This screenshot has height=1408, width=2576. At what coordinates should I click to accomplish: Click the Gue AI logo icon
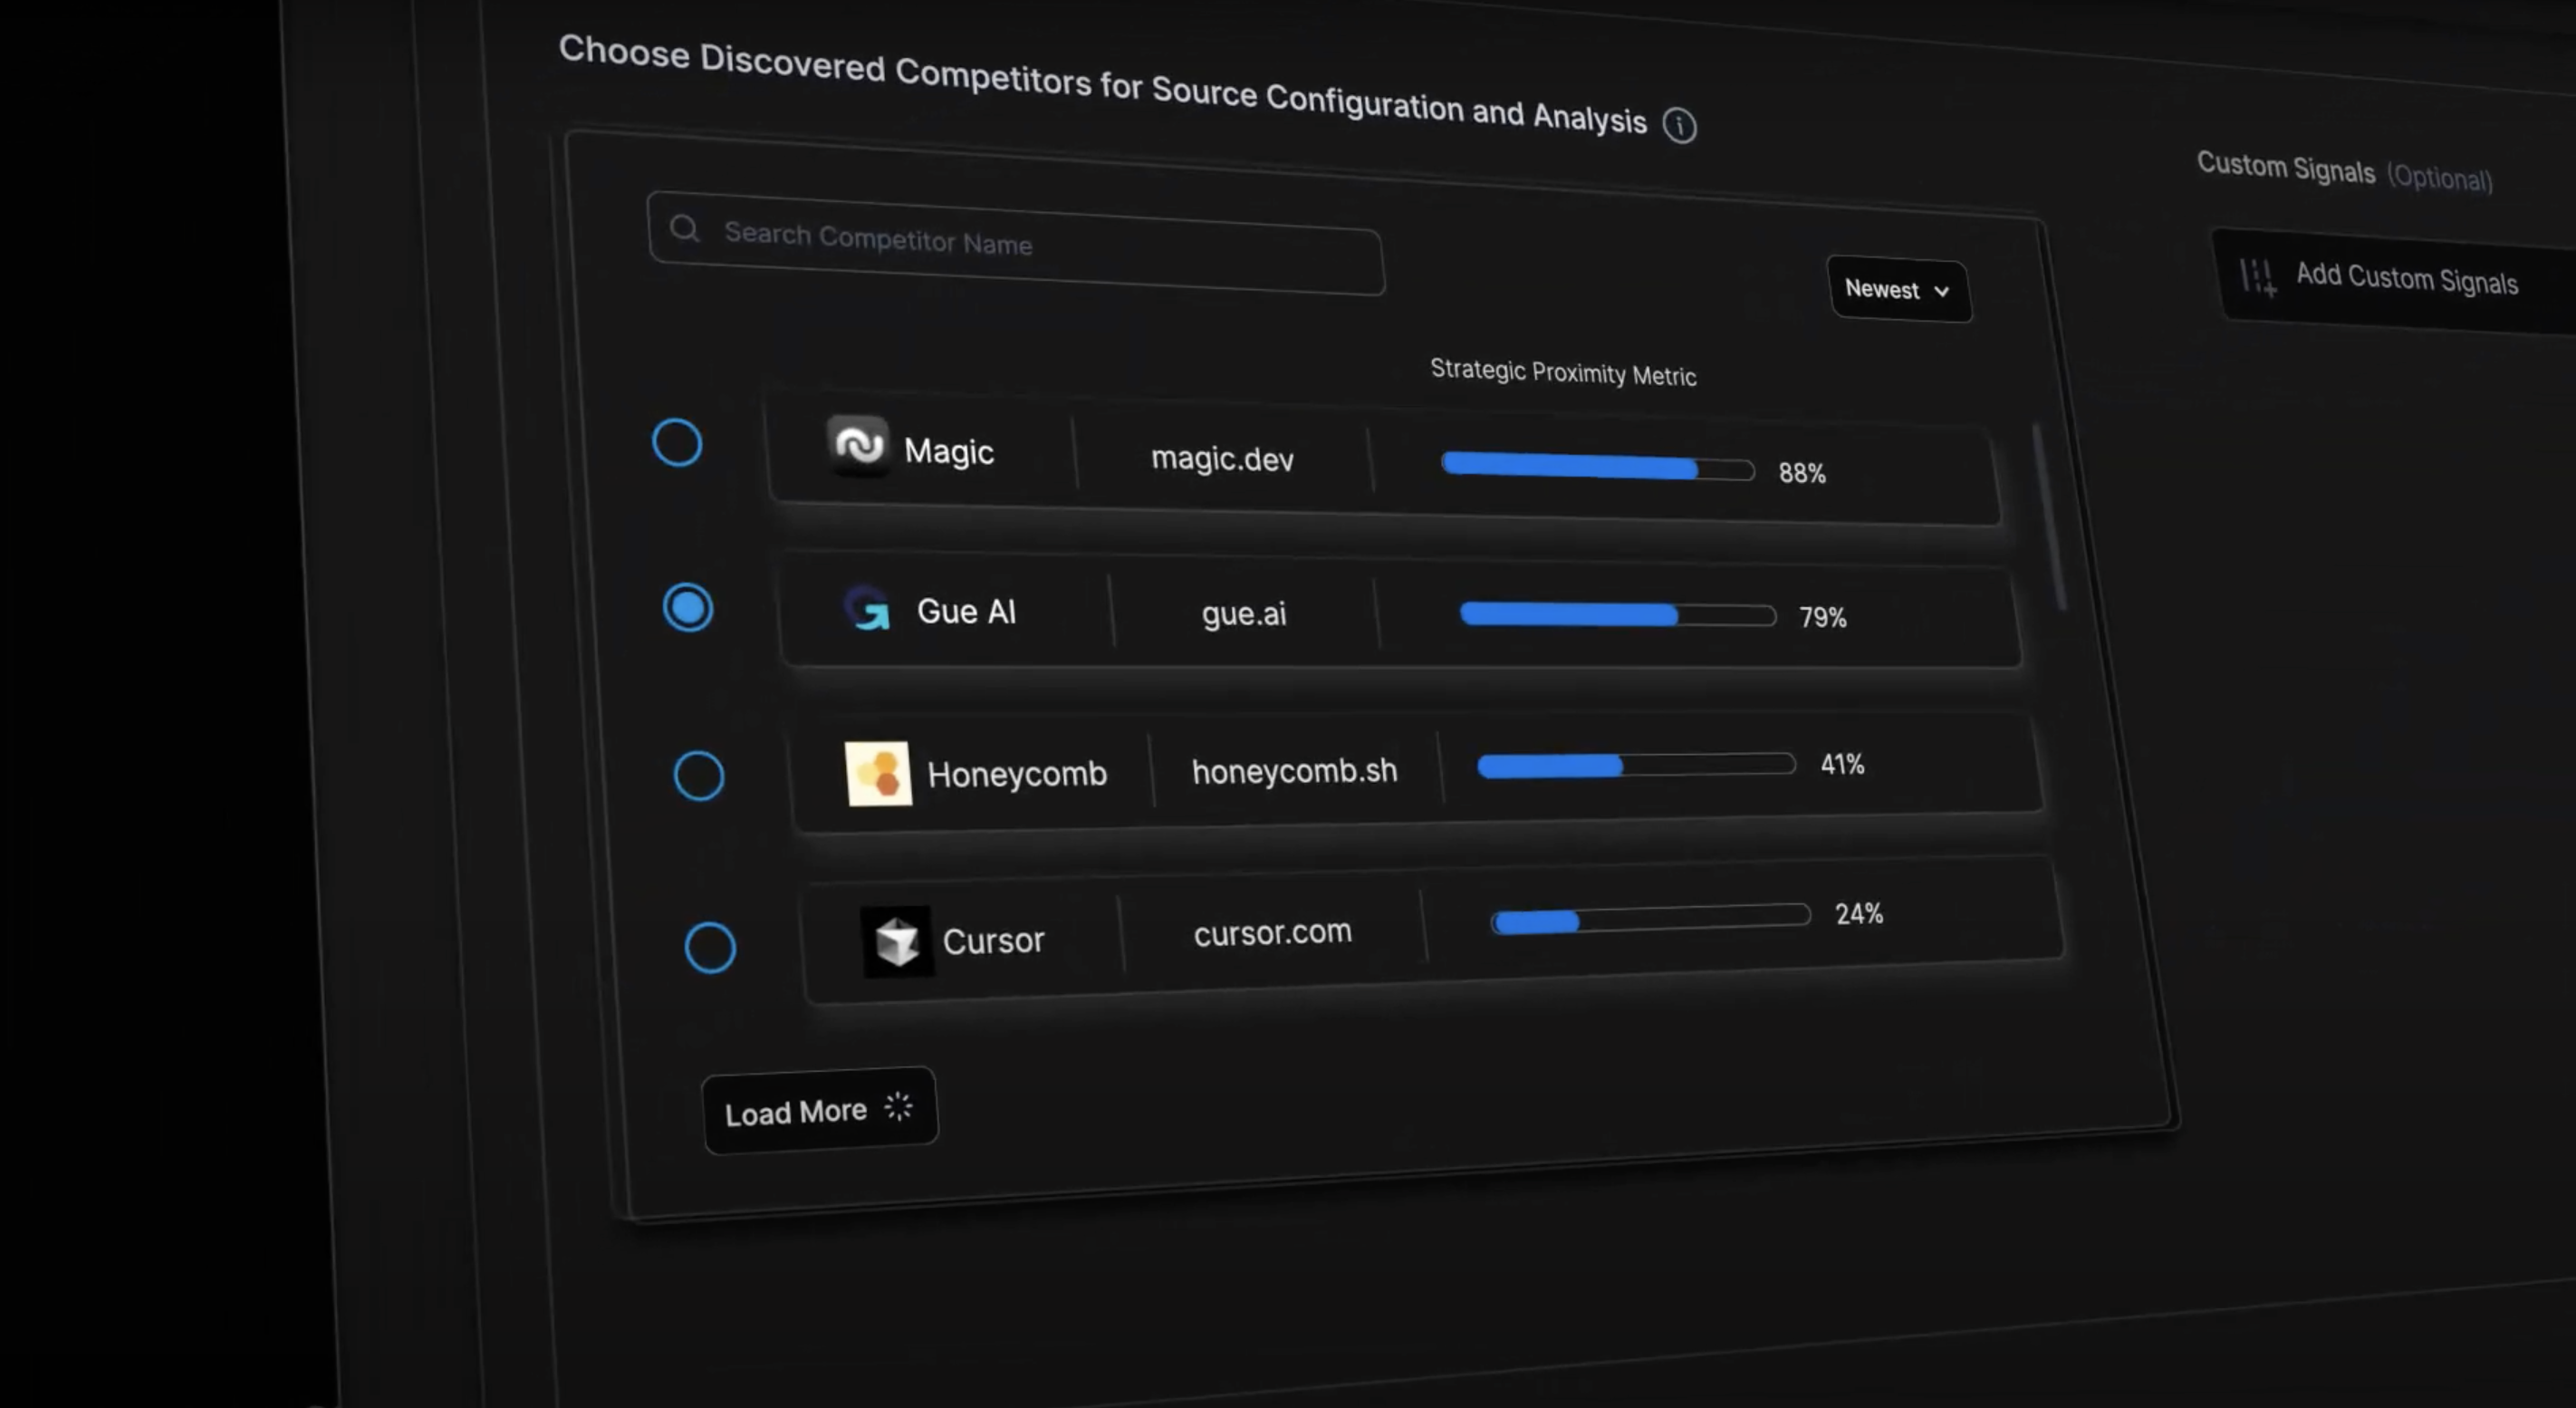pyautogui.click(x=867, y=608)
